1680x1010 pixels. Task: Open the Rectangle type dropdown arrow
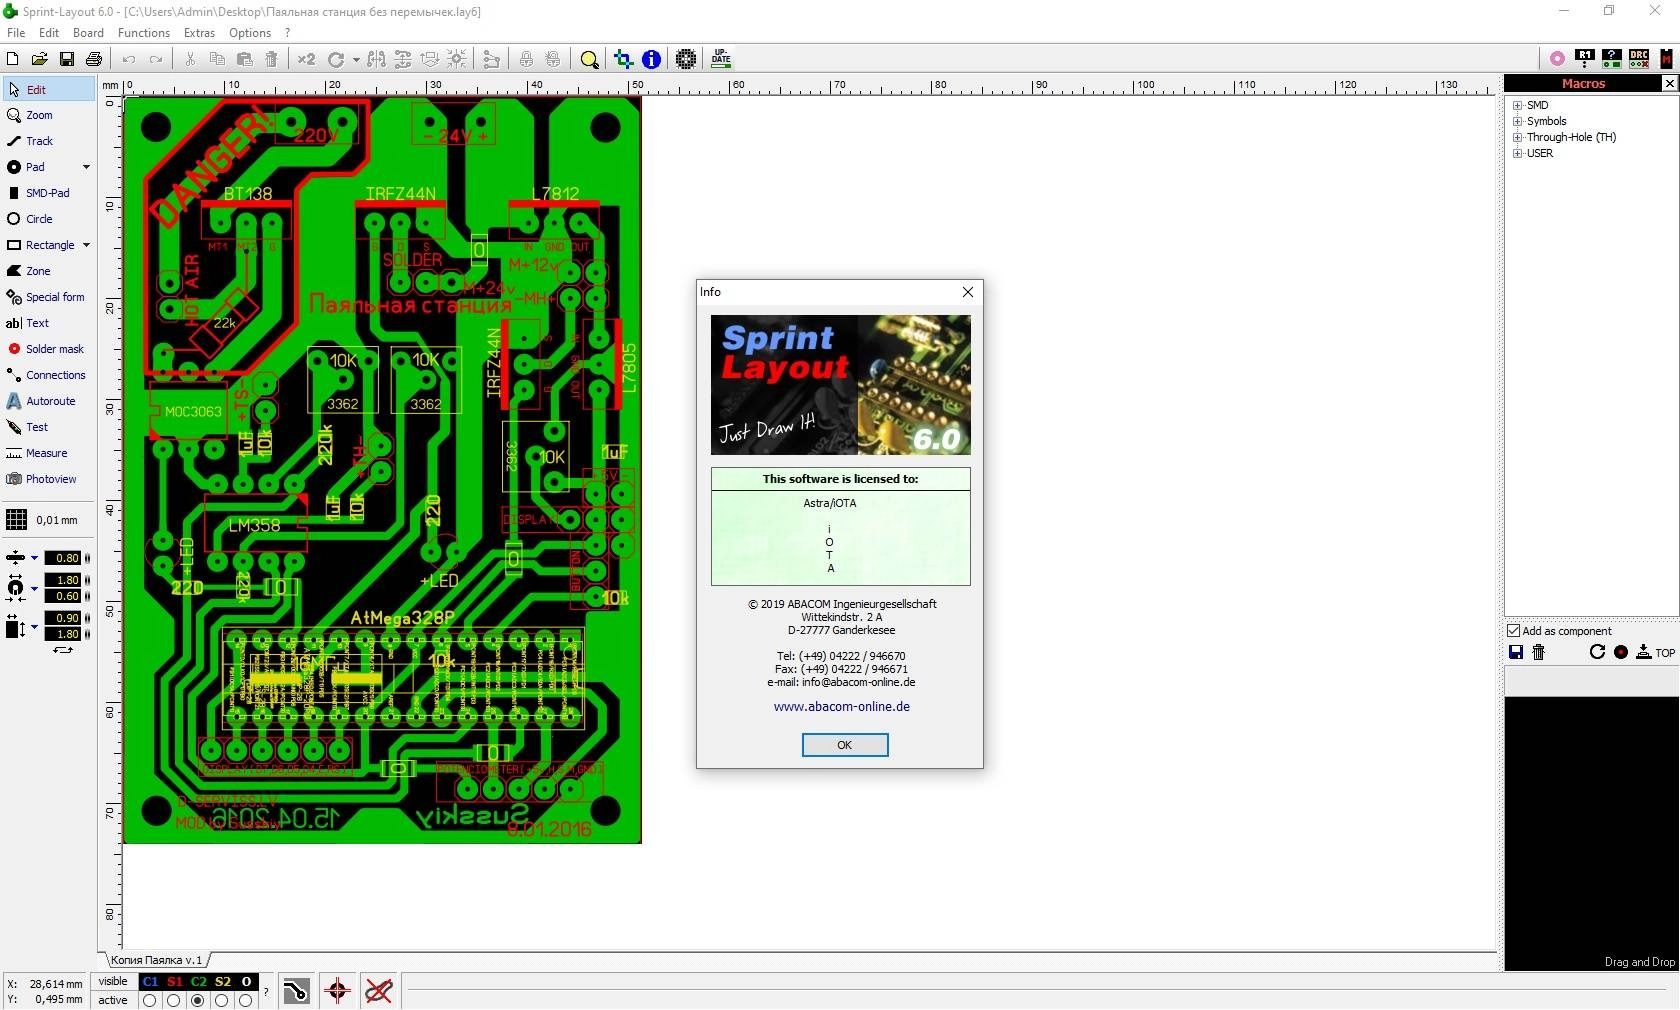click(x=86, y=245)
